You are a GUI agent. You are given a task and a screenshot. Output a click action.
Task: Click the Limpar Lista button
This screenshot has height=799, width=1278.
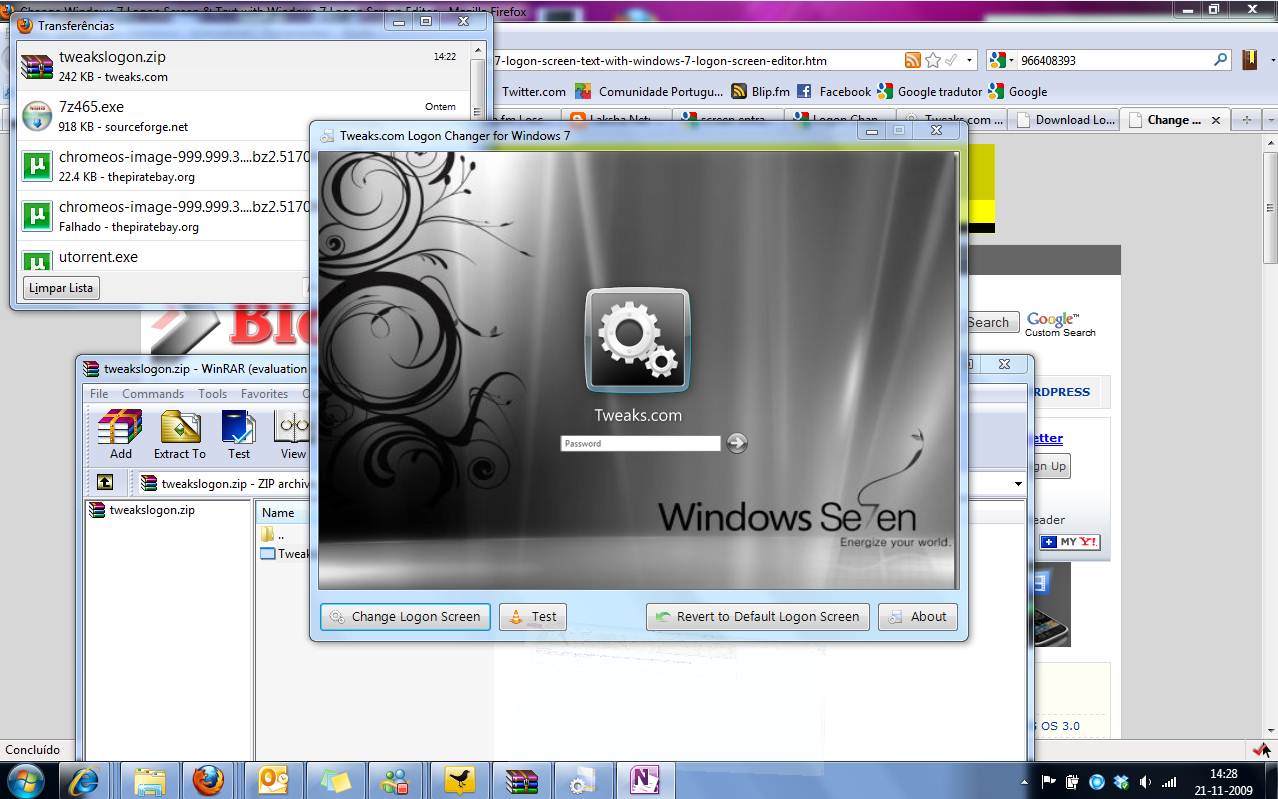(61, 288)
